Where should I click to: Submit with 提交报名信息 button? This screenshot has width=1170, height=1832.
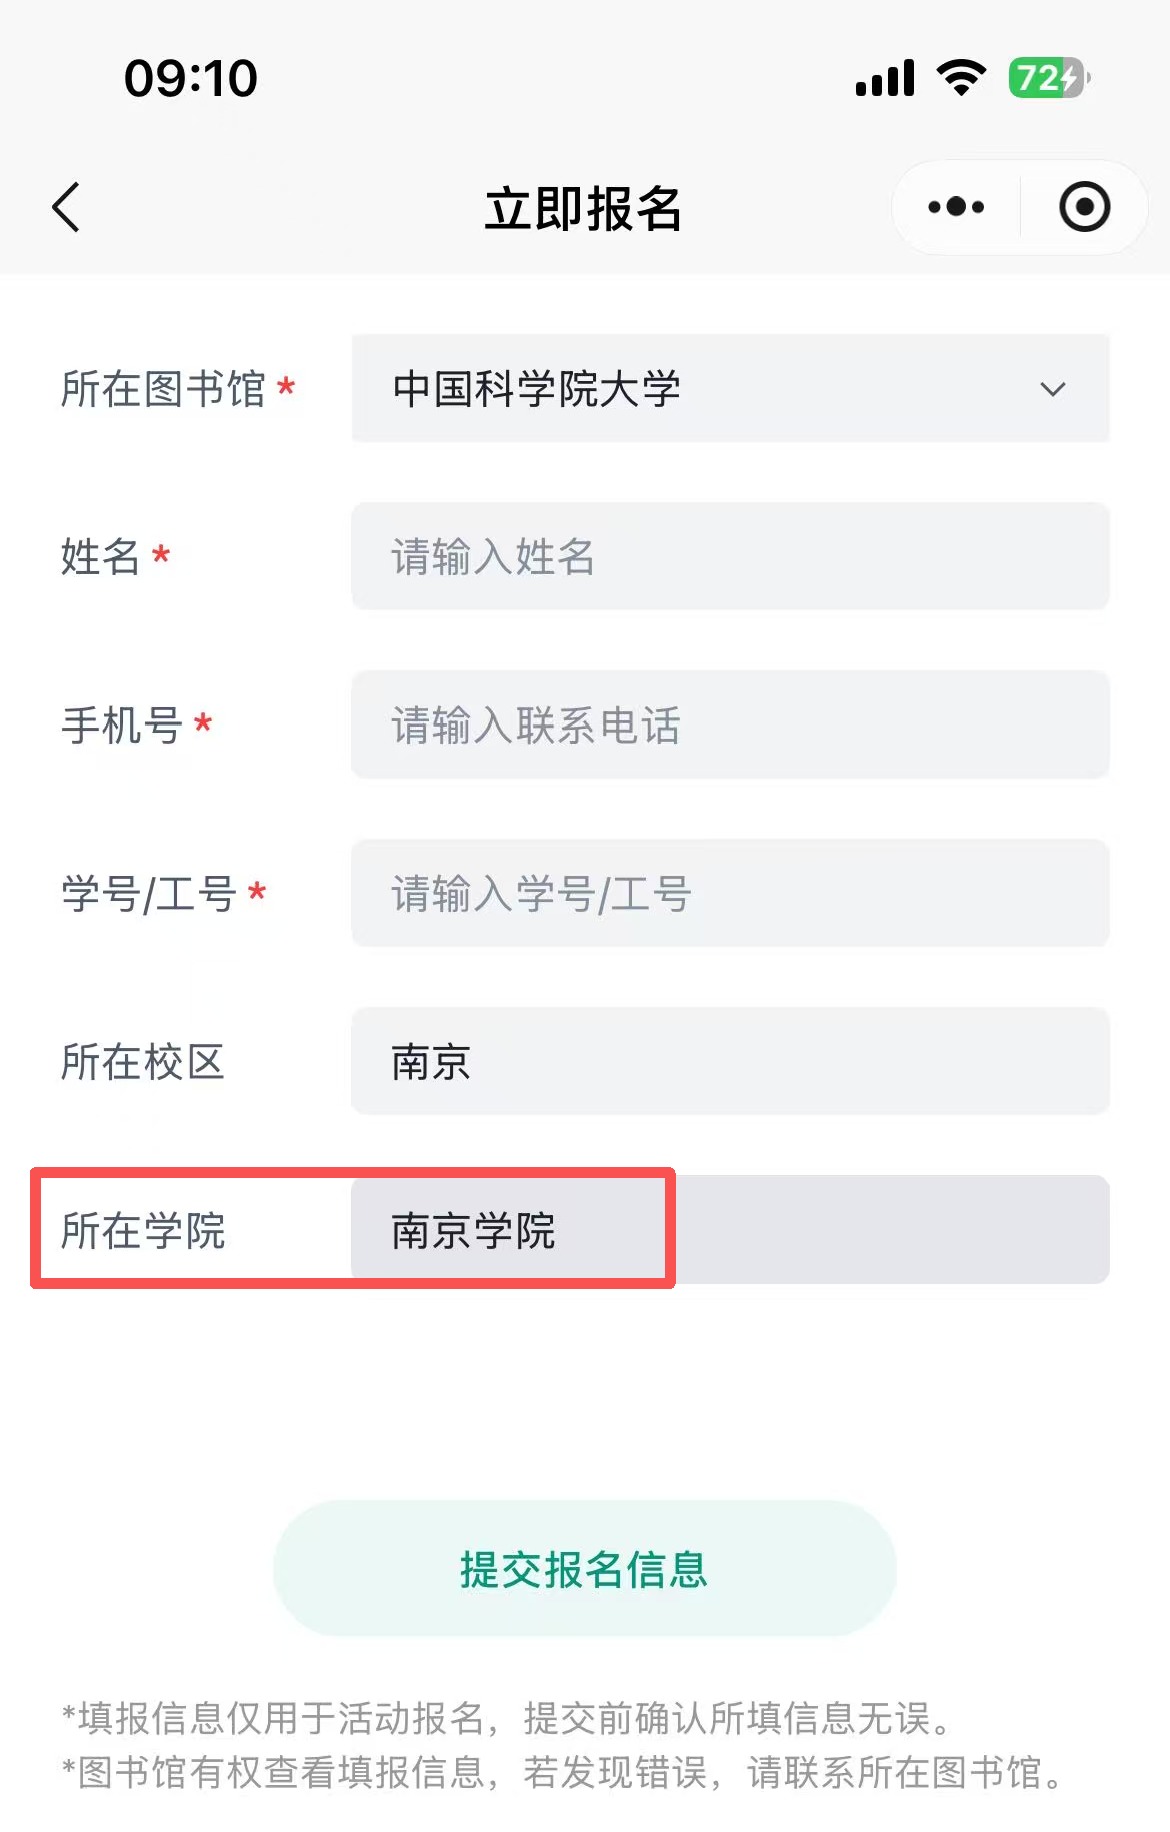pyautogui.click(x=584, y=1568)
